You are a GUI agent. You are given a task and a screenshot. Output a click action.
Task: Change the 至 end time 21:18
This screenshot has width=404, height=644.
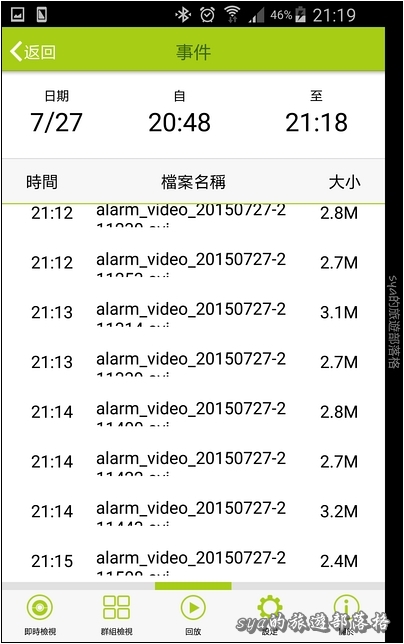tap(316, 113)
